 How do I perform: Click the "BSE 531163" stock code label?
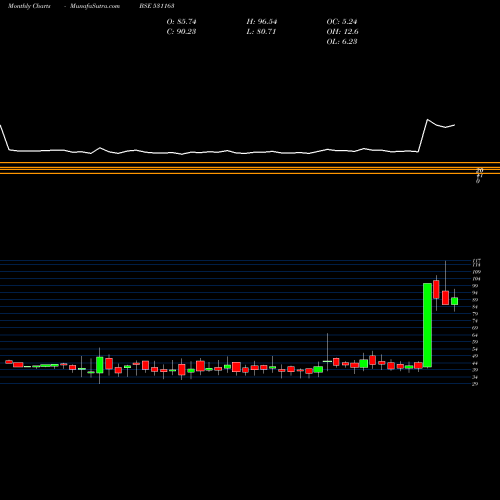point(157,6)
